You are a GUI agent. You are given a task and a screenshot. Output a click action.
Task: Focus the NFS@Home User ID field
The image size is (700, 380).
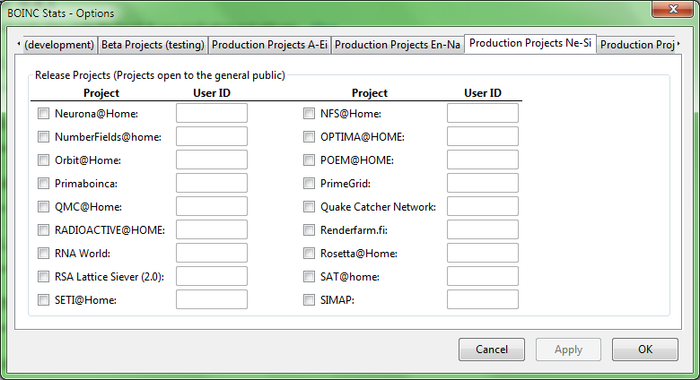[483, 113]
